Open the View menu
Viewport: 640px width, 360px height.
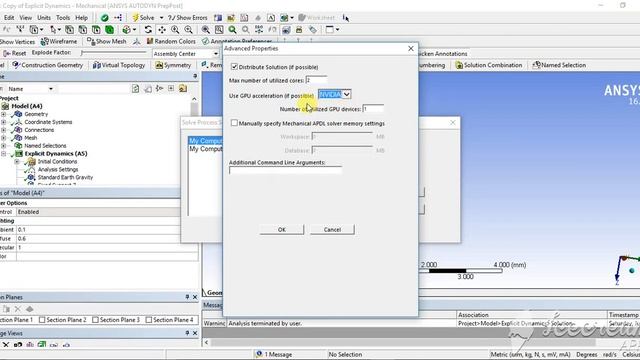pos(25,18)
